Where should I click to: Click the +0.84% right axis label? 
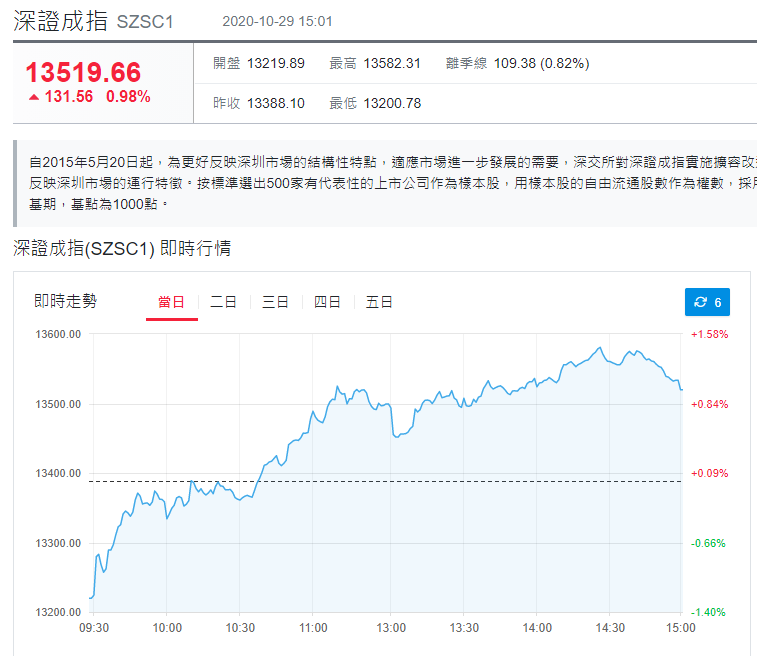[x=709, y=404]
